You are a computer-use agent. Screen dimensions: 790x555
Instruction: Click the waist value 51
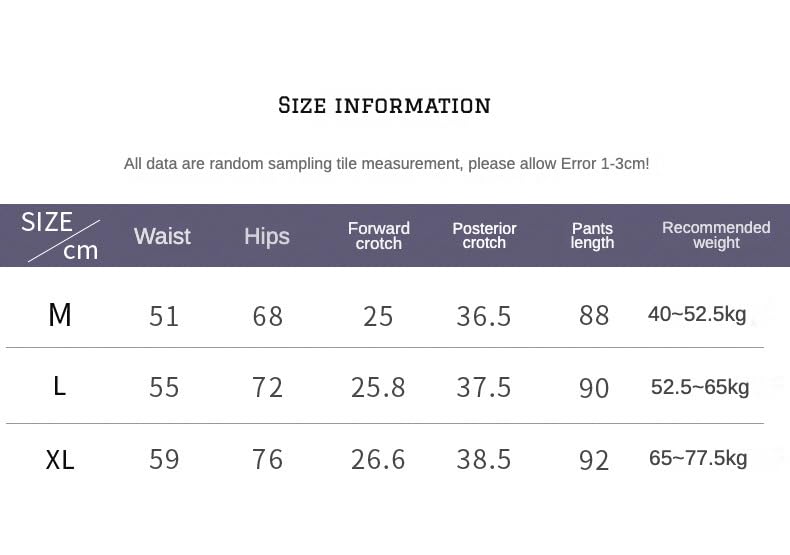click(164, 316)
